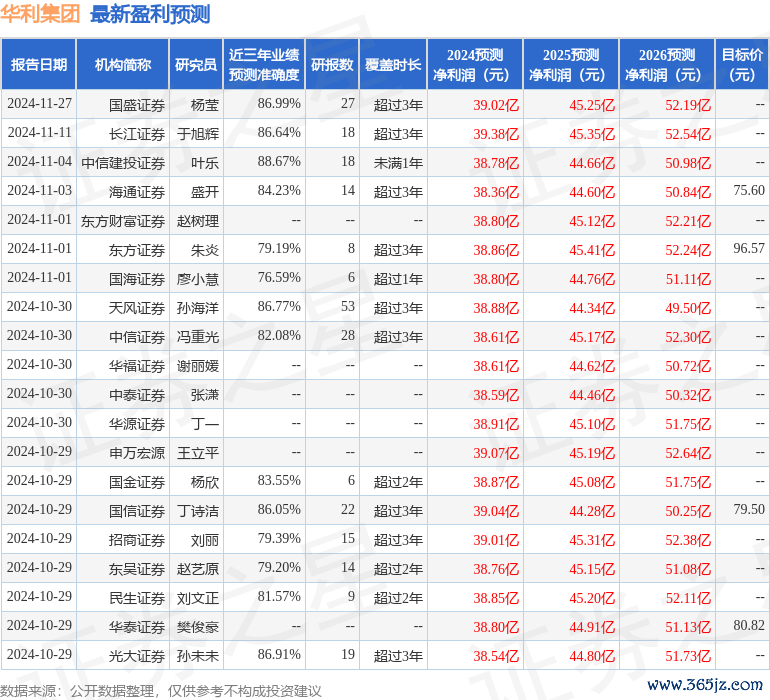Viewport: 770px width, 700px height.
Task: Click report count 53
Action: coord(348,306)
